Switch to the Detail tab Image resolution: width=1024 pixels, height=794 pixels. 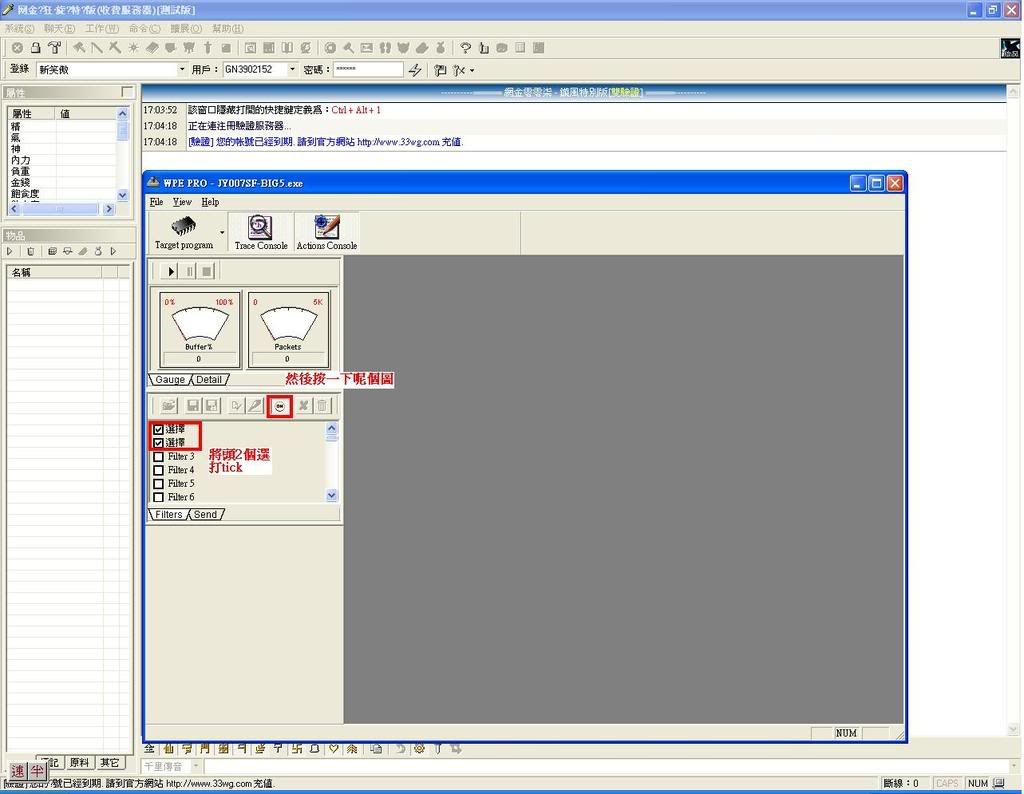click(209, 380)
